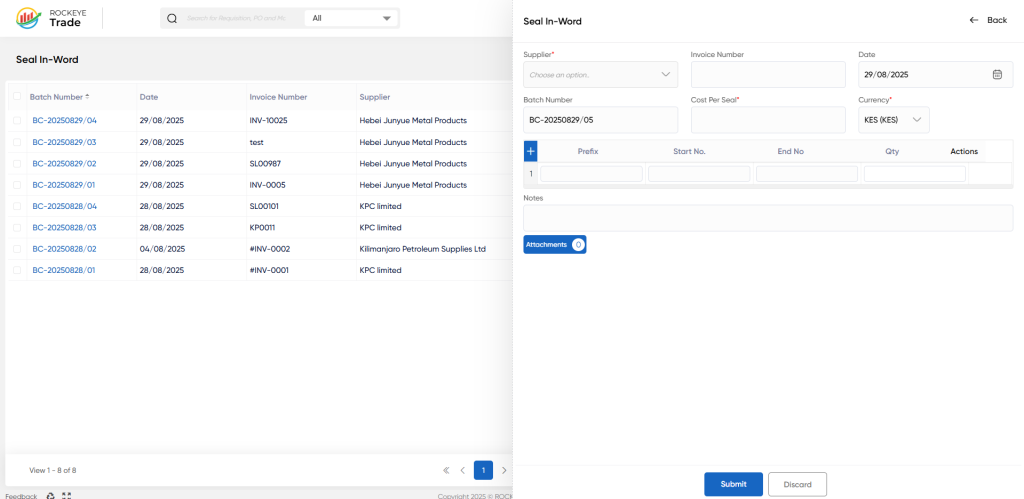
Task: Click the Submit button
Action: (x=733, y=484)
